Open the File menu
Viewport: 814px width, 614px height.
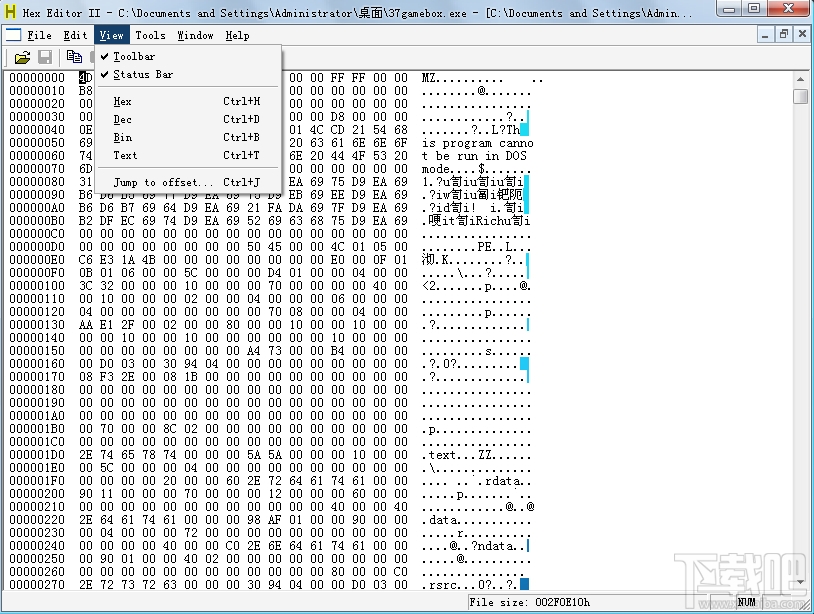(x=39, y=34)
